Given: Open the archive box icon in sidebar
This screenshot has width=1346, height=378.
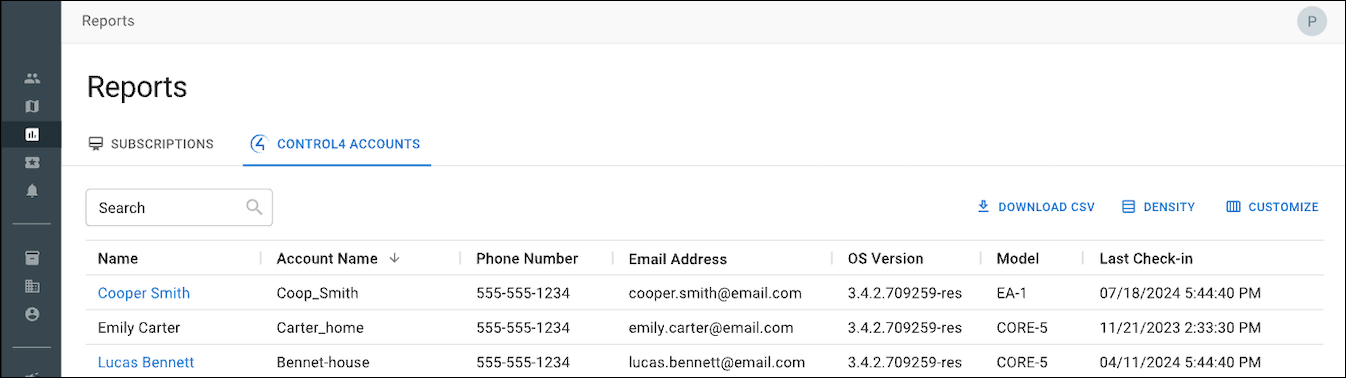Looking at the screenshot, I should click(x=31, y=258).
